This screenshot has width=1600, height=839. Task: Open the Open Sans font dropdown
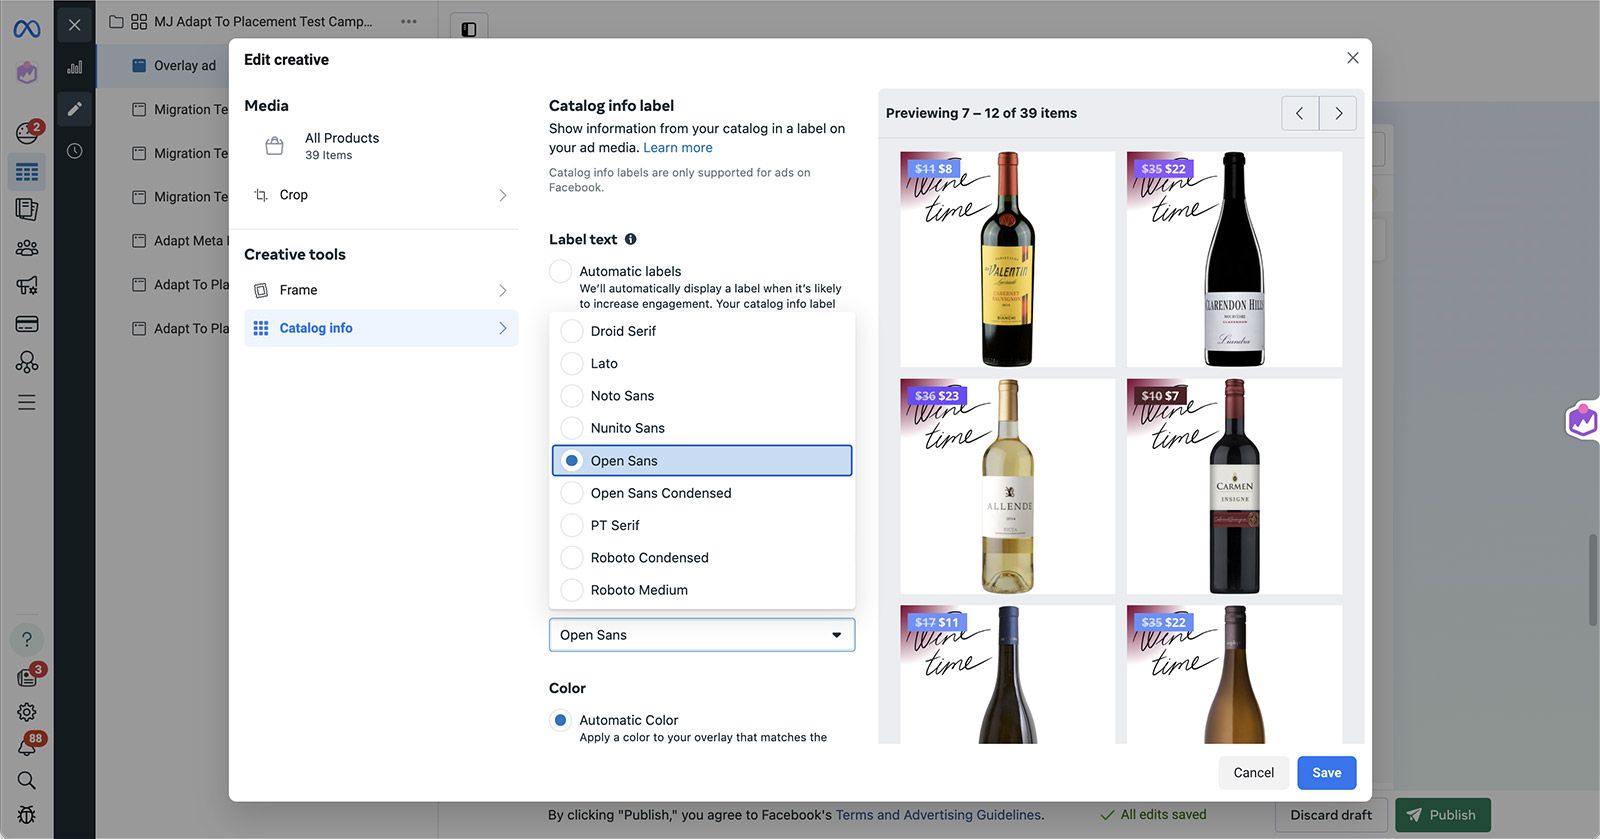click(702, 635)
